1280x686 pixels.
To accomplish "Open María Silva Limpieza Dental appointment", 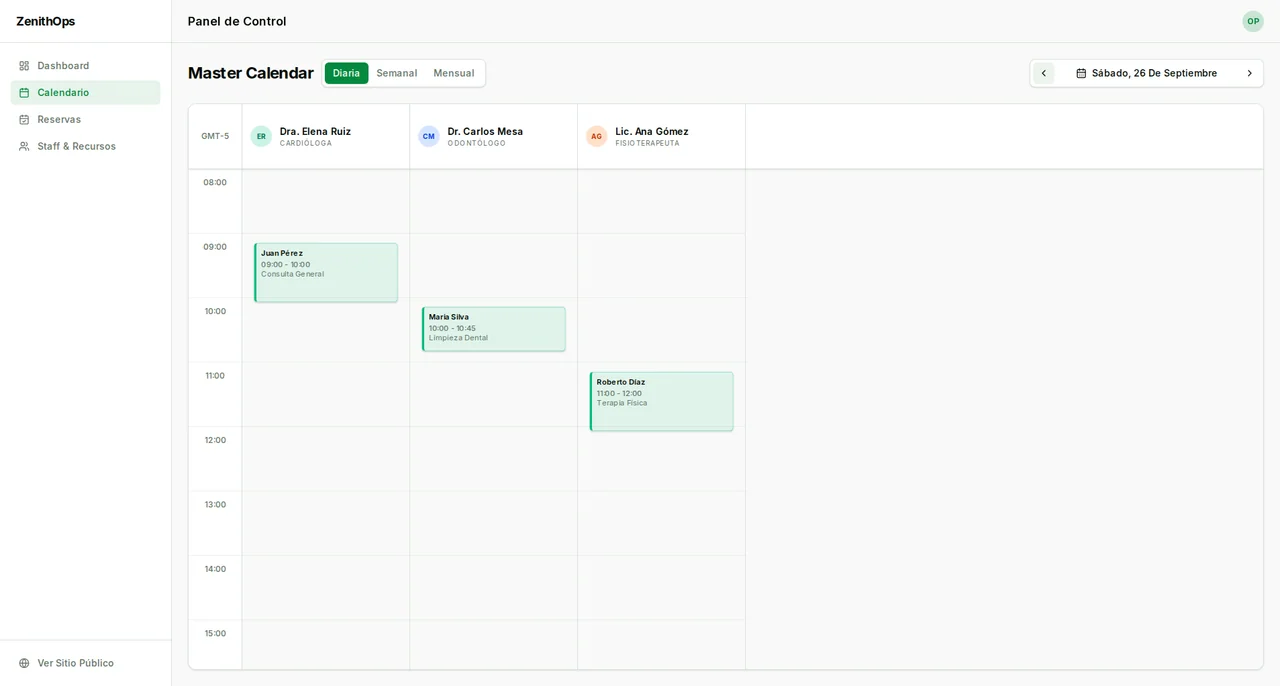I will [494, 329].
